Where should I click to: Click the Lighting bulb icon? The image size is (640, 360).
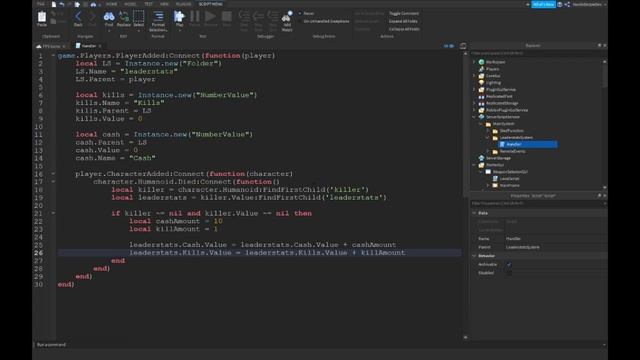click(481, 82)
